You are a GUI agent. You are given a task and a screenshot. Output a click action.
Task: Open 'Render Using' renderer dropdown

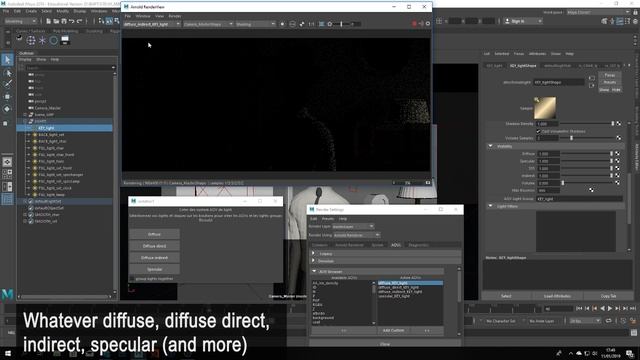coord(357,235)
